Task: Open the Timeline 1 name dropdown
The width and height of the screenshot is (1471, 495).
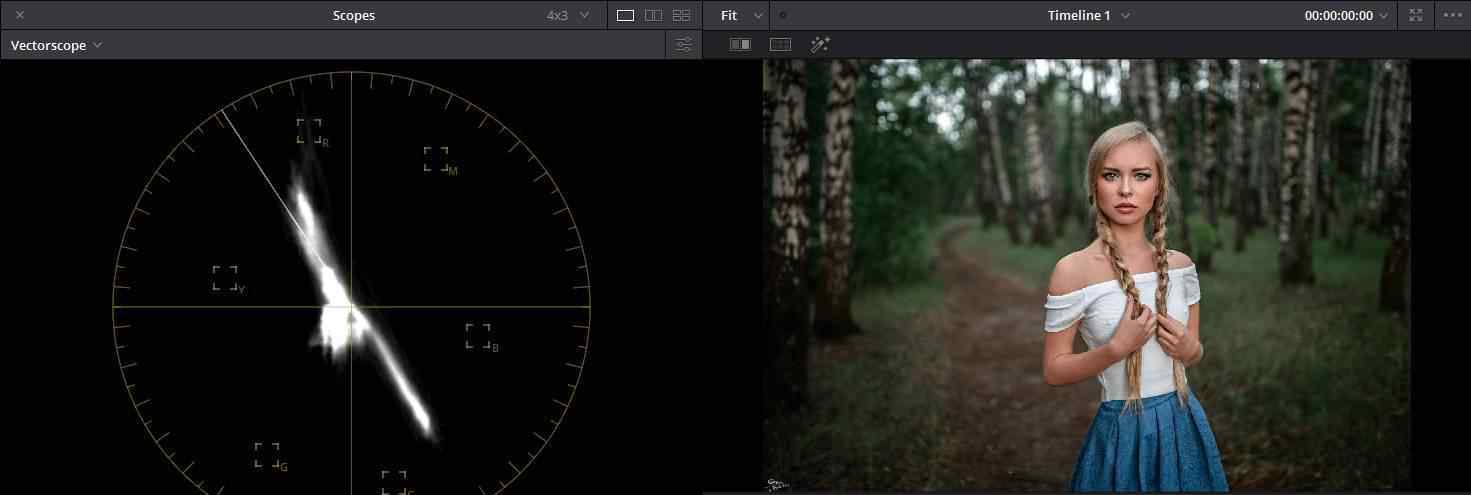Action: [1089, 15]
